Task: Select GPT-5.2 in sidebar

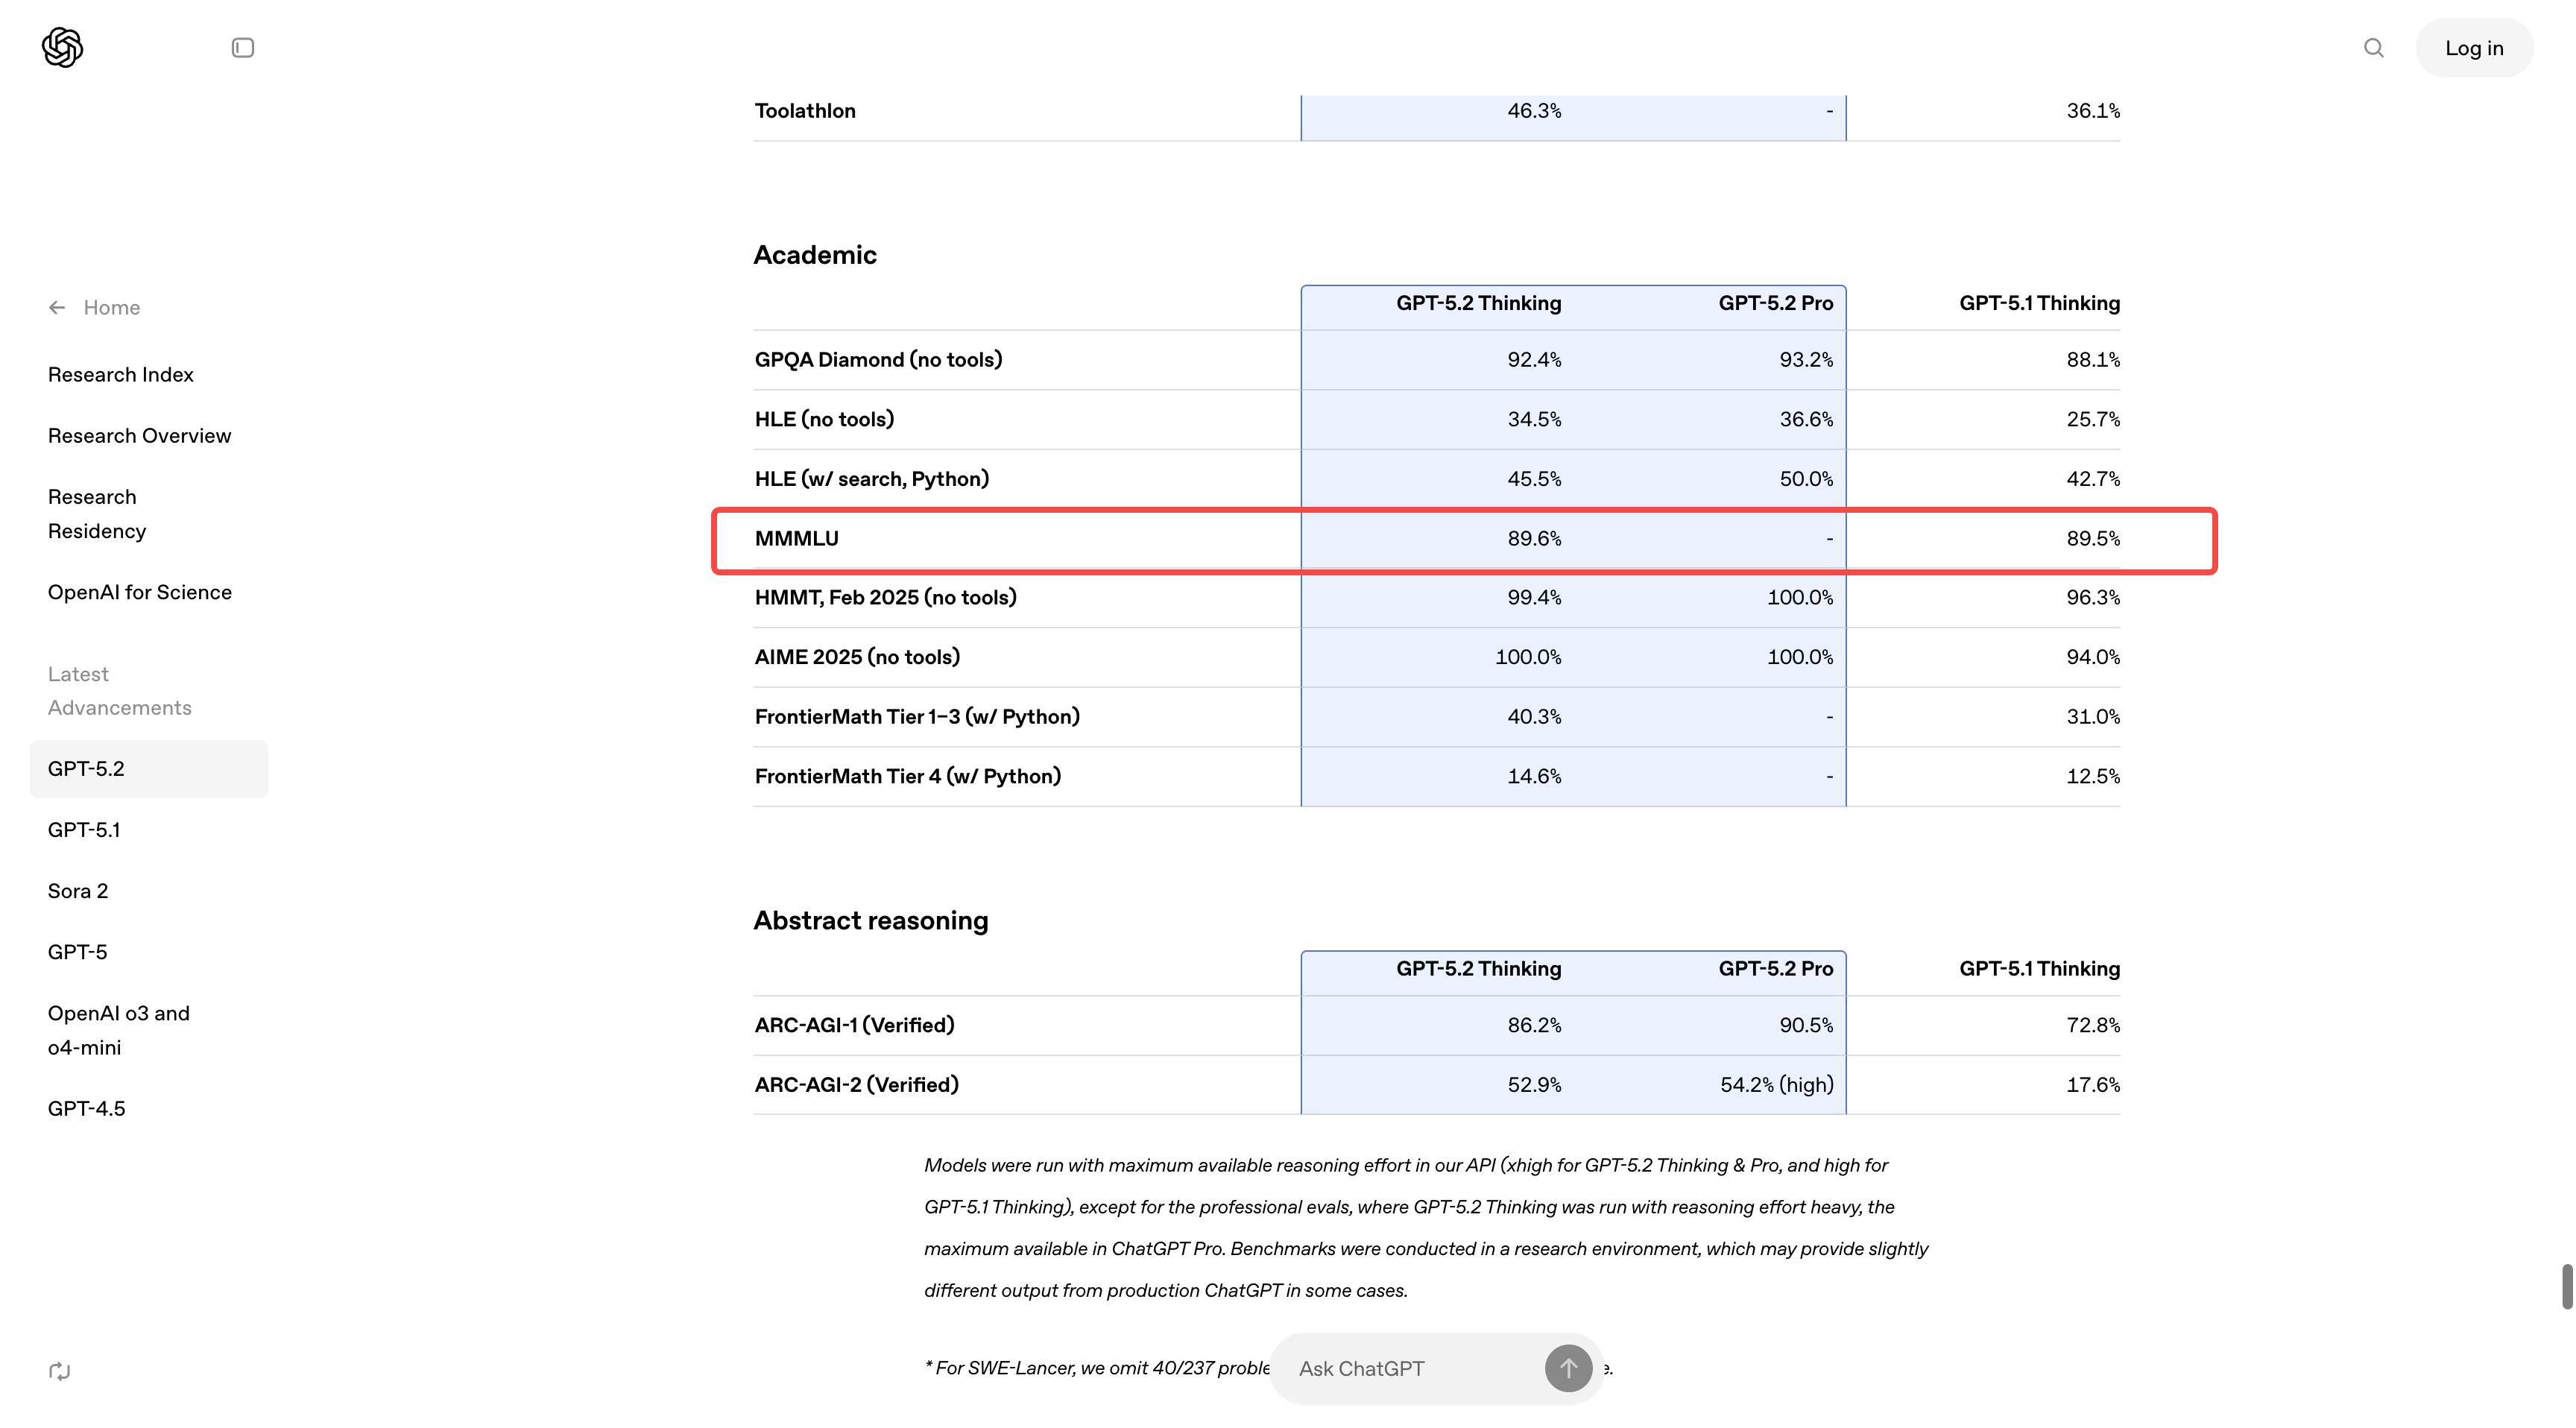Action: pyautogui.click(x=86, y=769)
